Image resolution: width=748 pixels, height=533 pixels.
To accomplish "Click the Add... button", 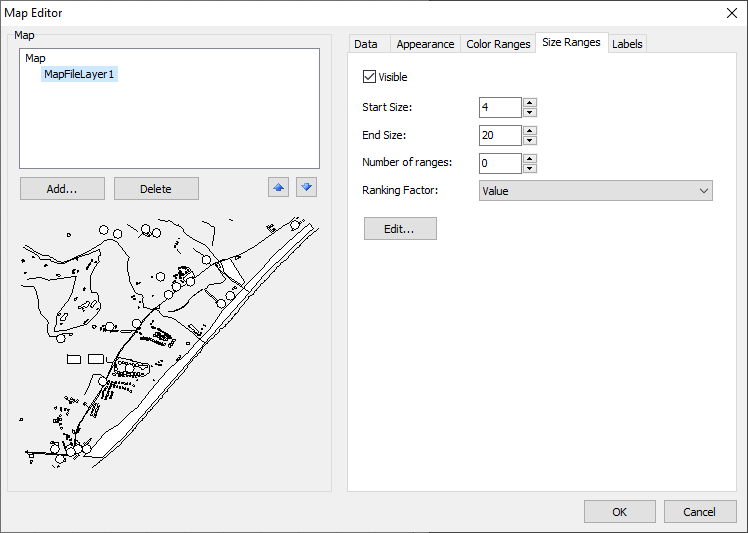I will [x=62, y=189].
